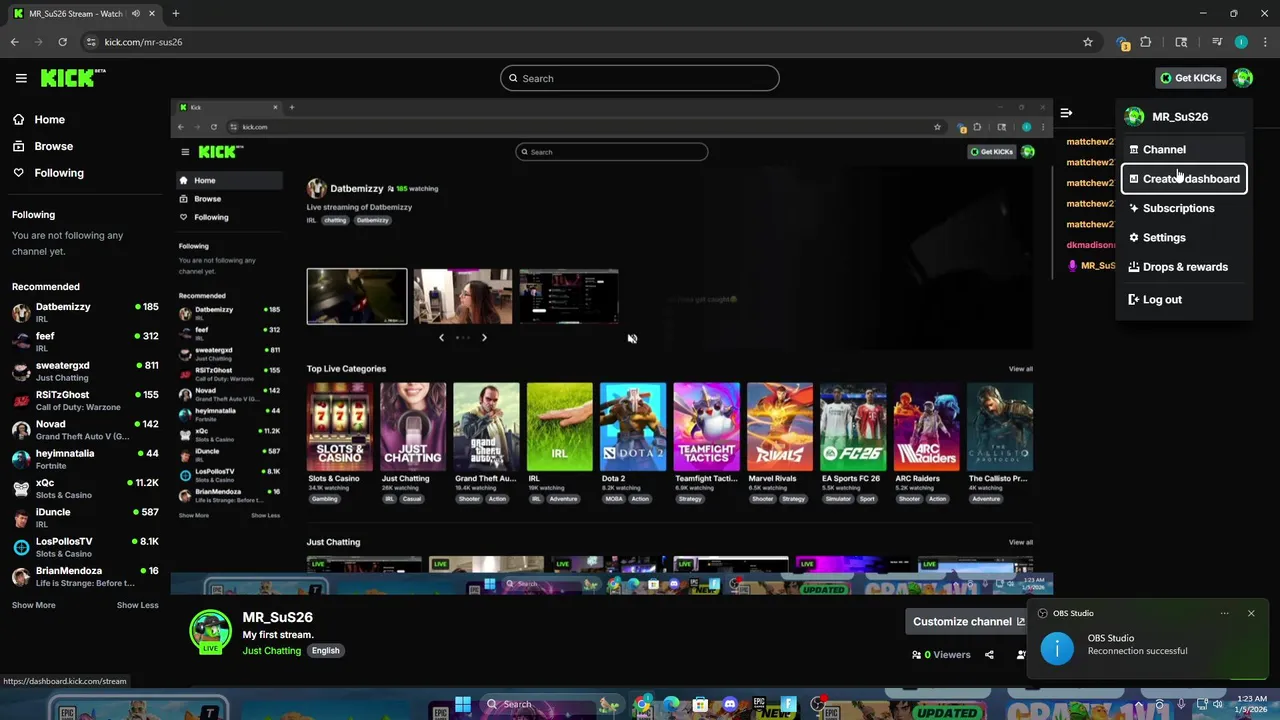Open OBS notification more options (…)
This screenshot has height=720, width=1280.
pyautogui.click(x=1224, y=613)
